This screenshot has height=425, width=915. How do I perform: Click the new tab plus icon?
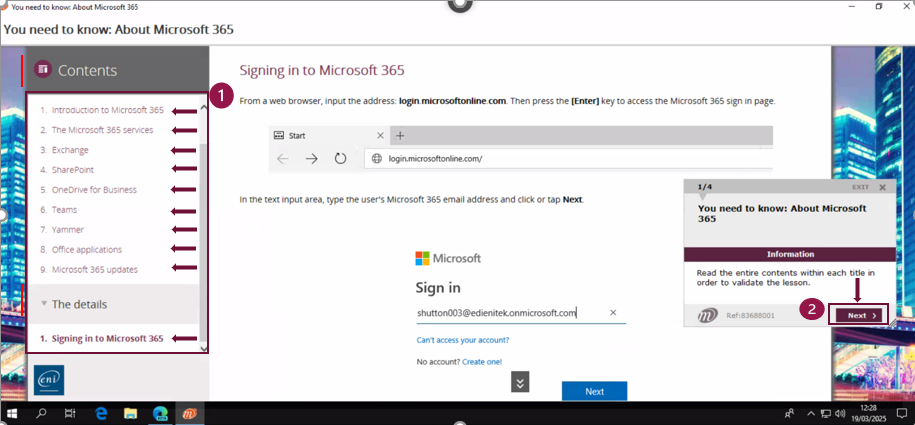400,135
